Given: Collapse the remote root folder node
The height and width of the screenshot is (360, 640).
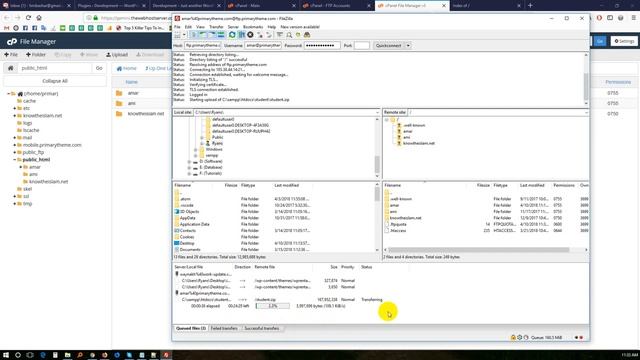Looking at the screenshot, I should [387, 120].
